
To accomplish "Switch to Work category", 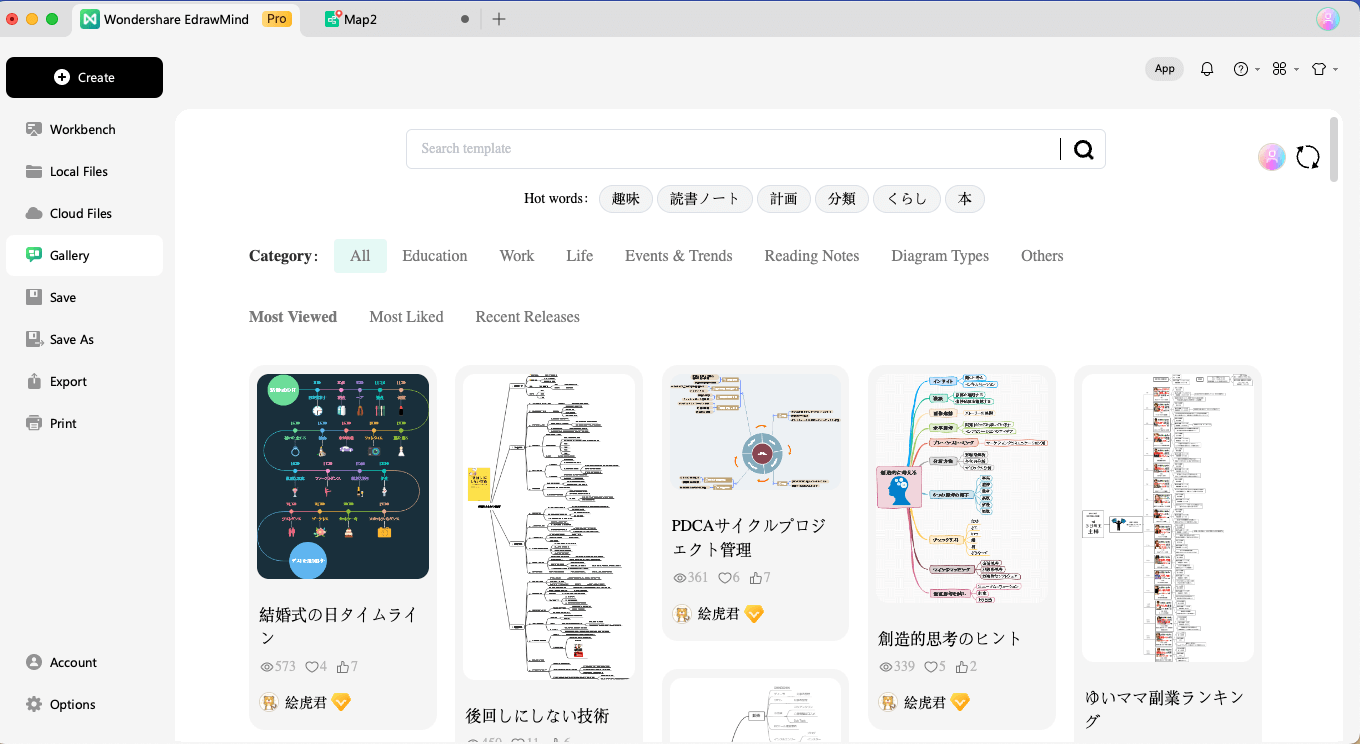I will 517,256.
